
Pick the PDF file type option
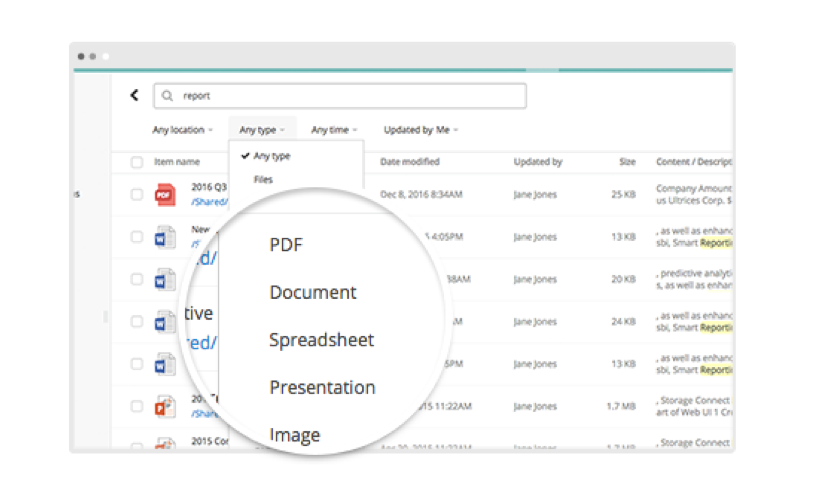coord(286,245)
